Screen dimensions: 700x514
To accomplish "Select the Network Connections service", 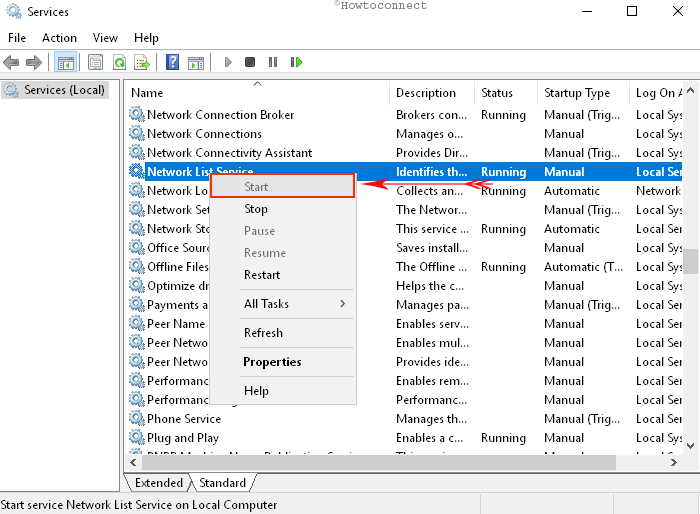I will (x=204, y=134).
